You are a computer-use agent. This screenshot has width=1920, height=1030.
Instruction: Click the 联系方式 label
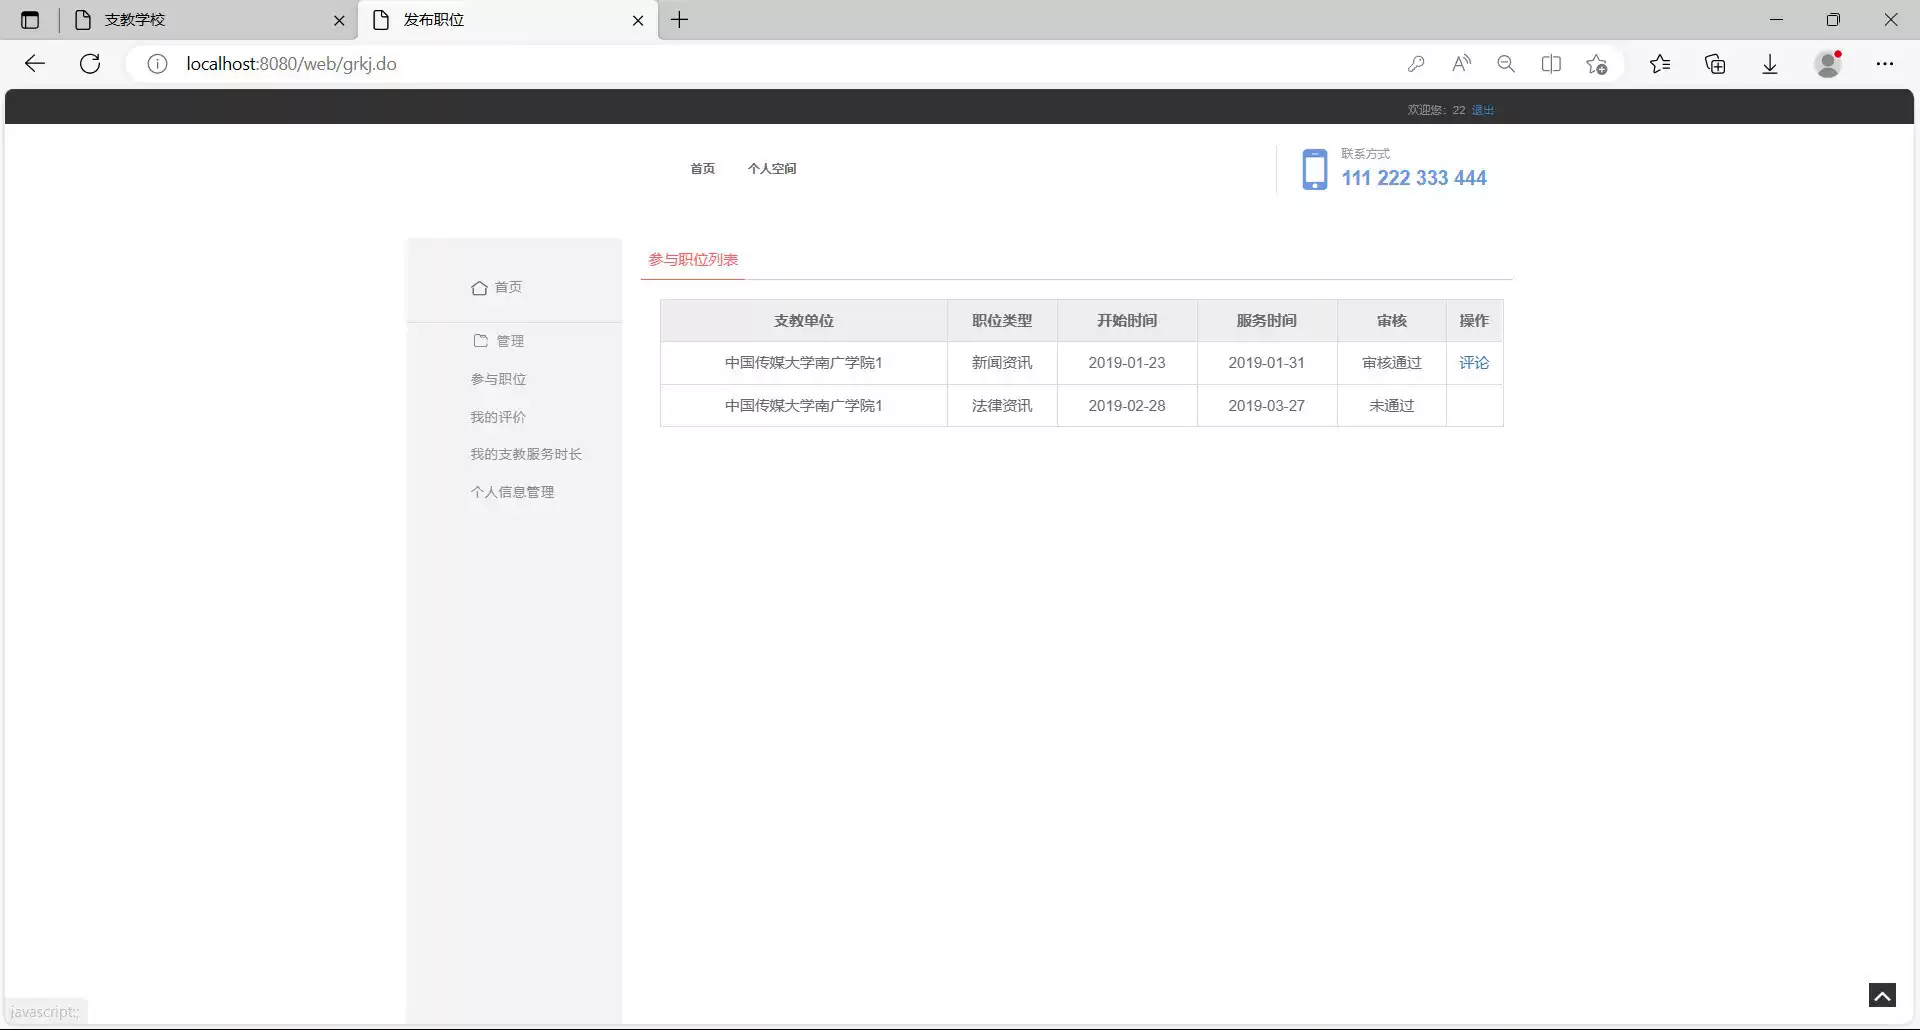coord(1366,154)
